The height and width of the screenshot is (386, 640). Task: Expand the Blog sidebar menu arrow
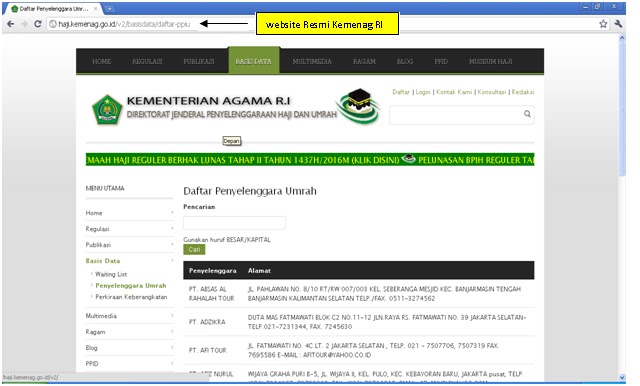point(172,347)
